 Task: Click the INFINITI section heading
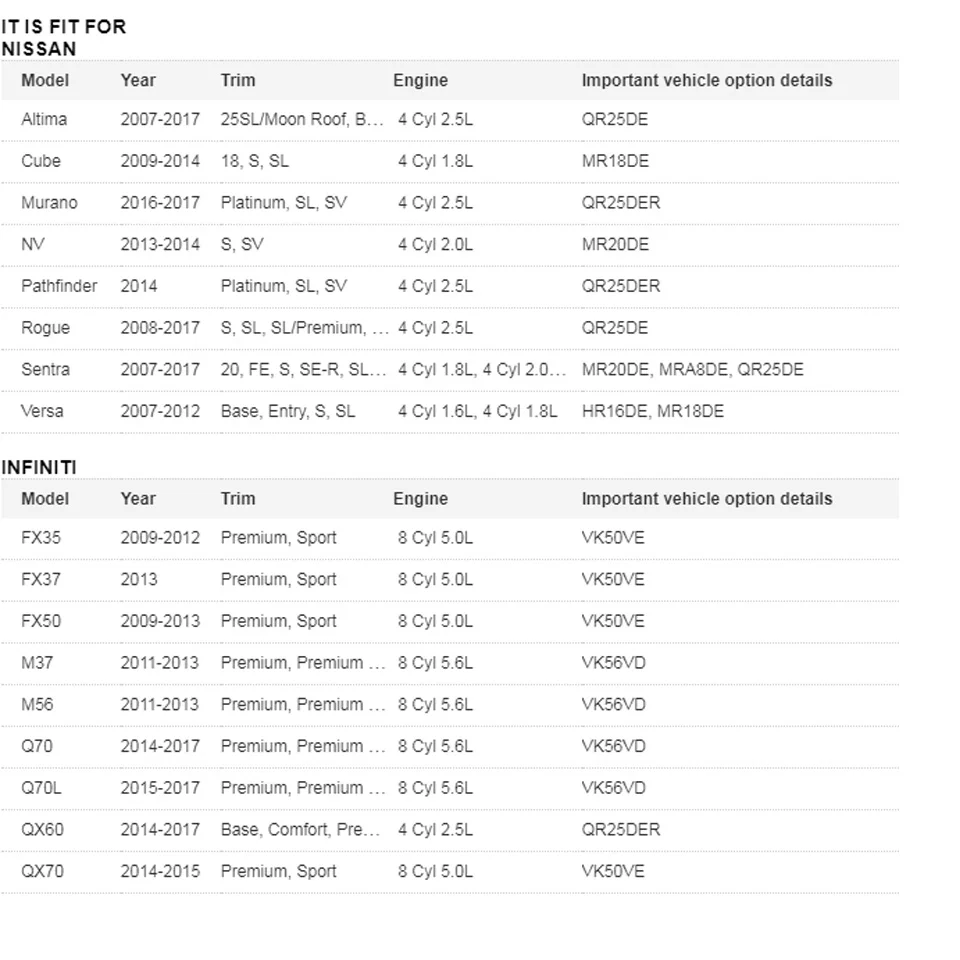(x=39, y=467)
